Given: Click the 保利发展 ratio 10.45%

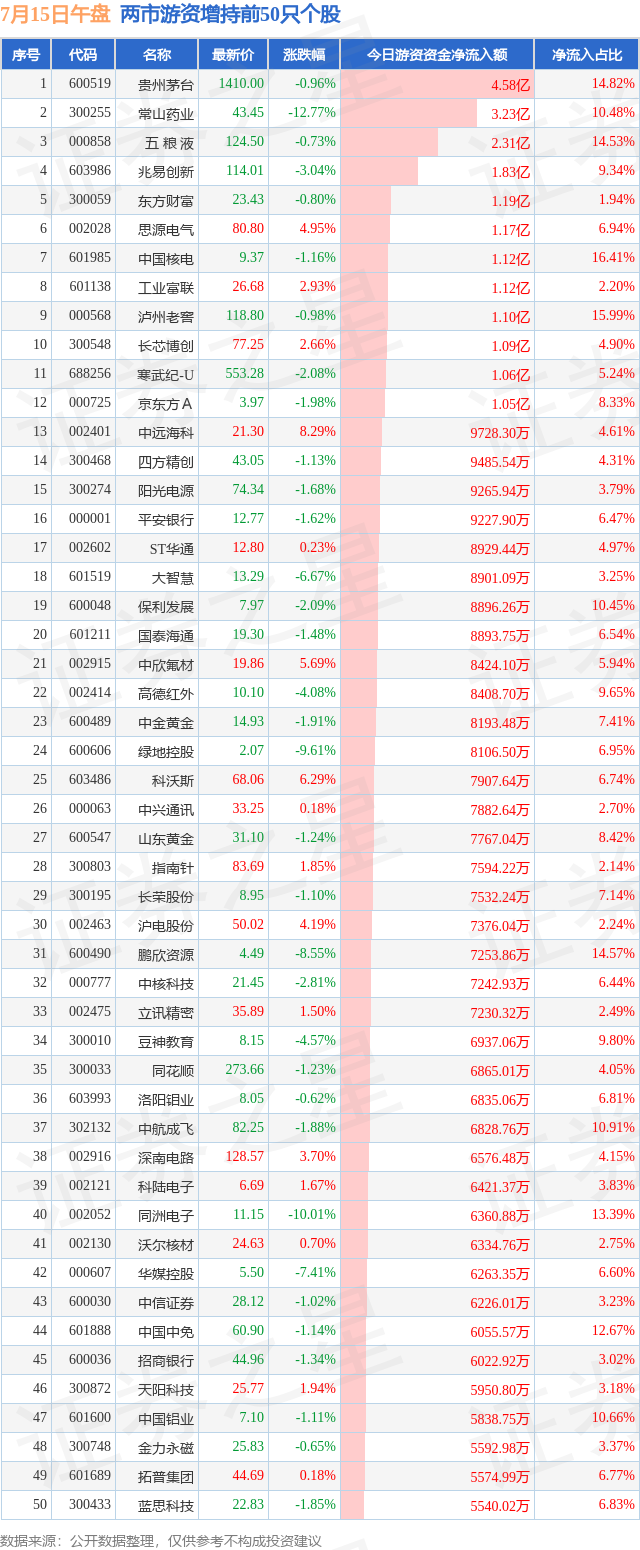Looking at the screenshot, I should [614, 606].
